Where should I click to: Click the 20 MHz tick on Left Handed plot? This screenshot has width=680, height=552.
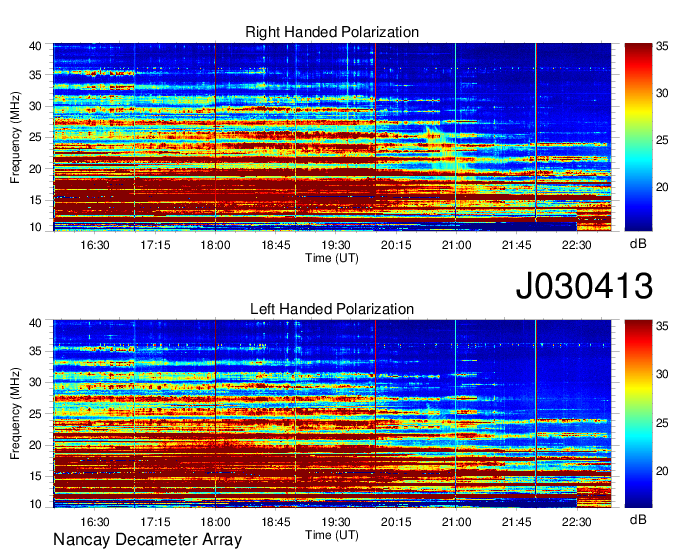[36, 445]
